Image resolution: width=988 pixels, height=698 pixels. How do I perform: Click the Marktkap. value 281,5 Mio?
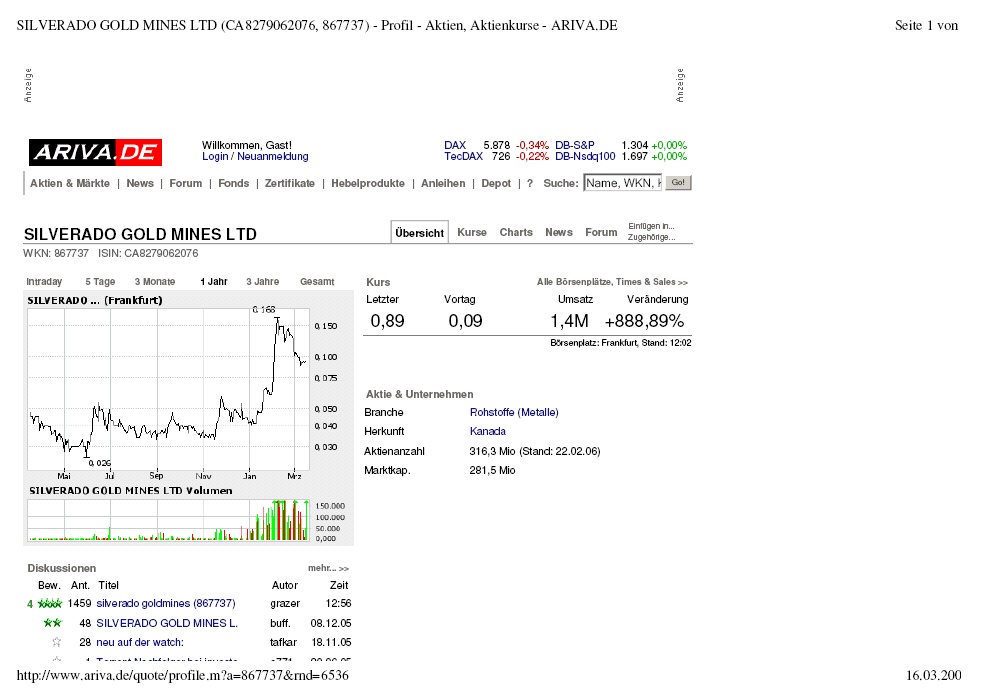493,471
